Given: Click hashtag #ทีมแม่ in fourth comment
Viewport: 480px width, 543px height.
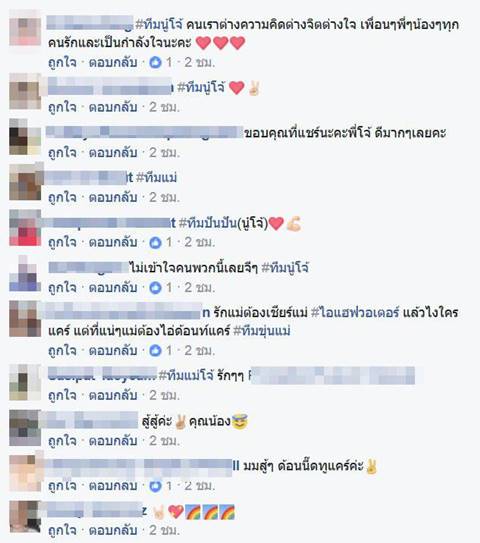Looking at the screenshot, I should coord(157,178).
